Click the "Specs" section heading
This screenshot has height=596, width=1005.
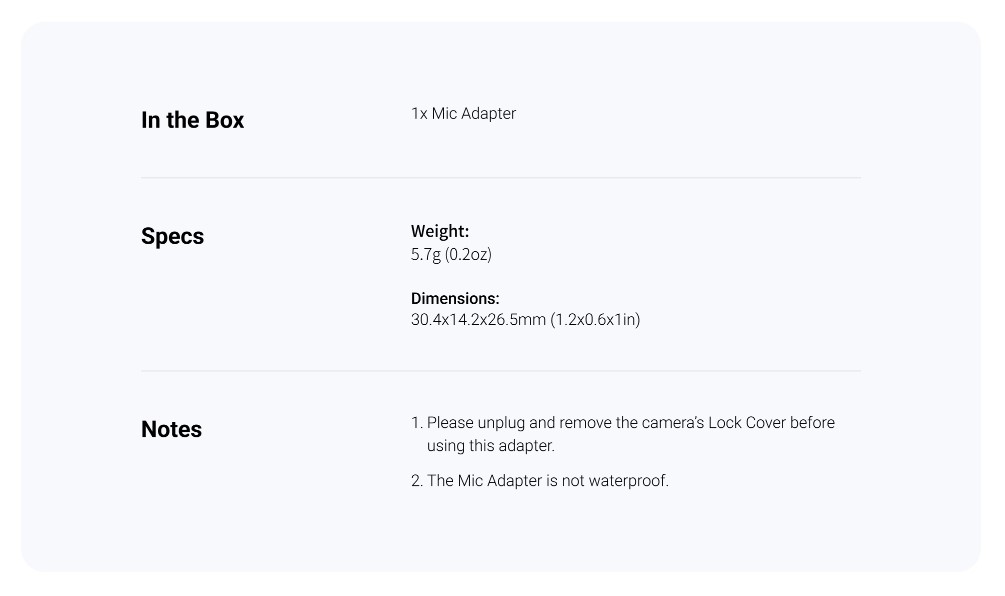click(x=172, y=236)
